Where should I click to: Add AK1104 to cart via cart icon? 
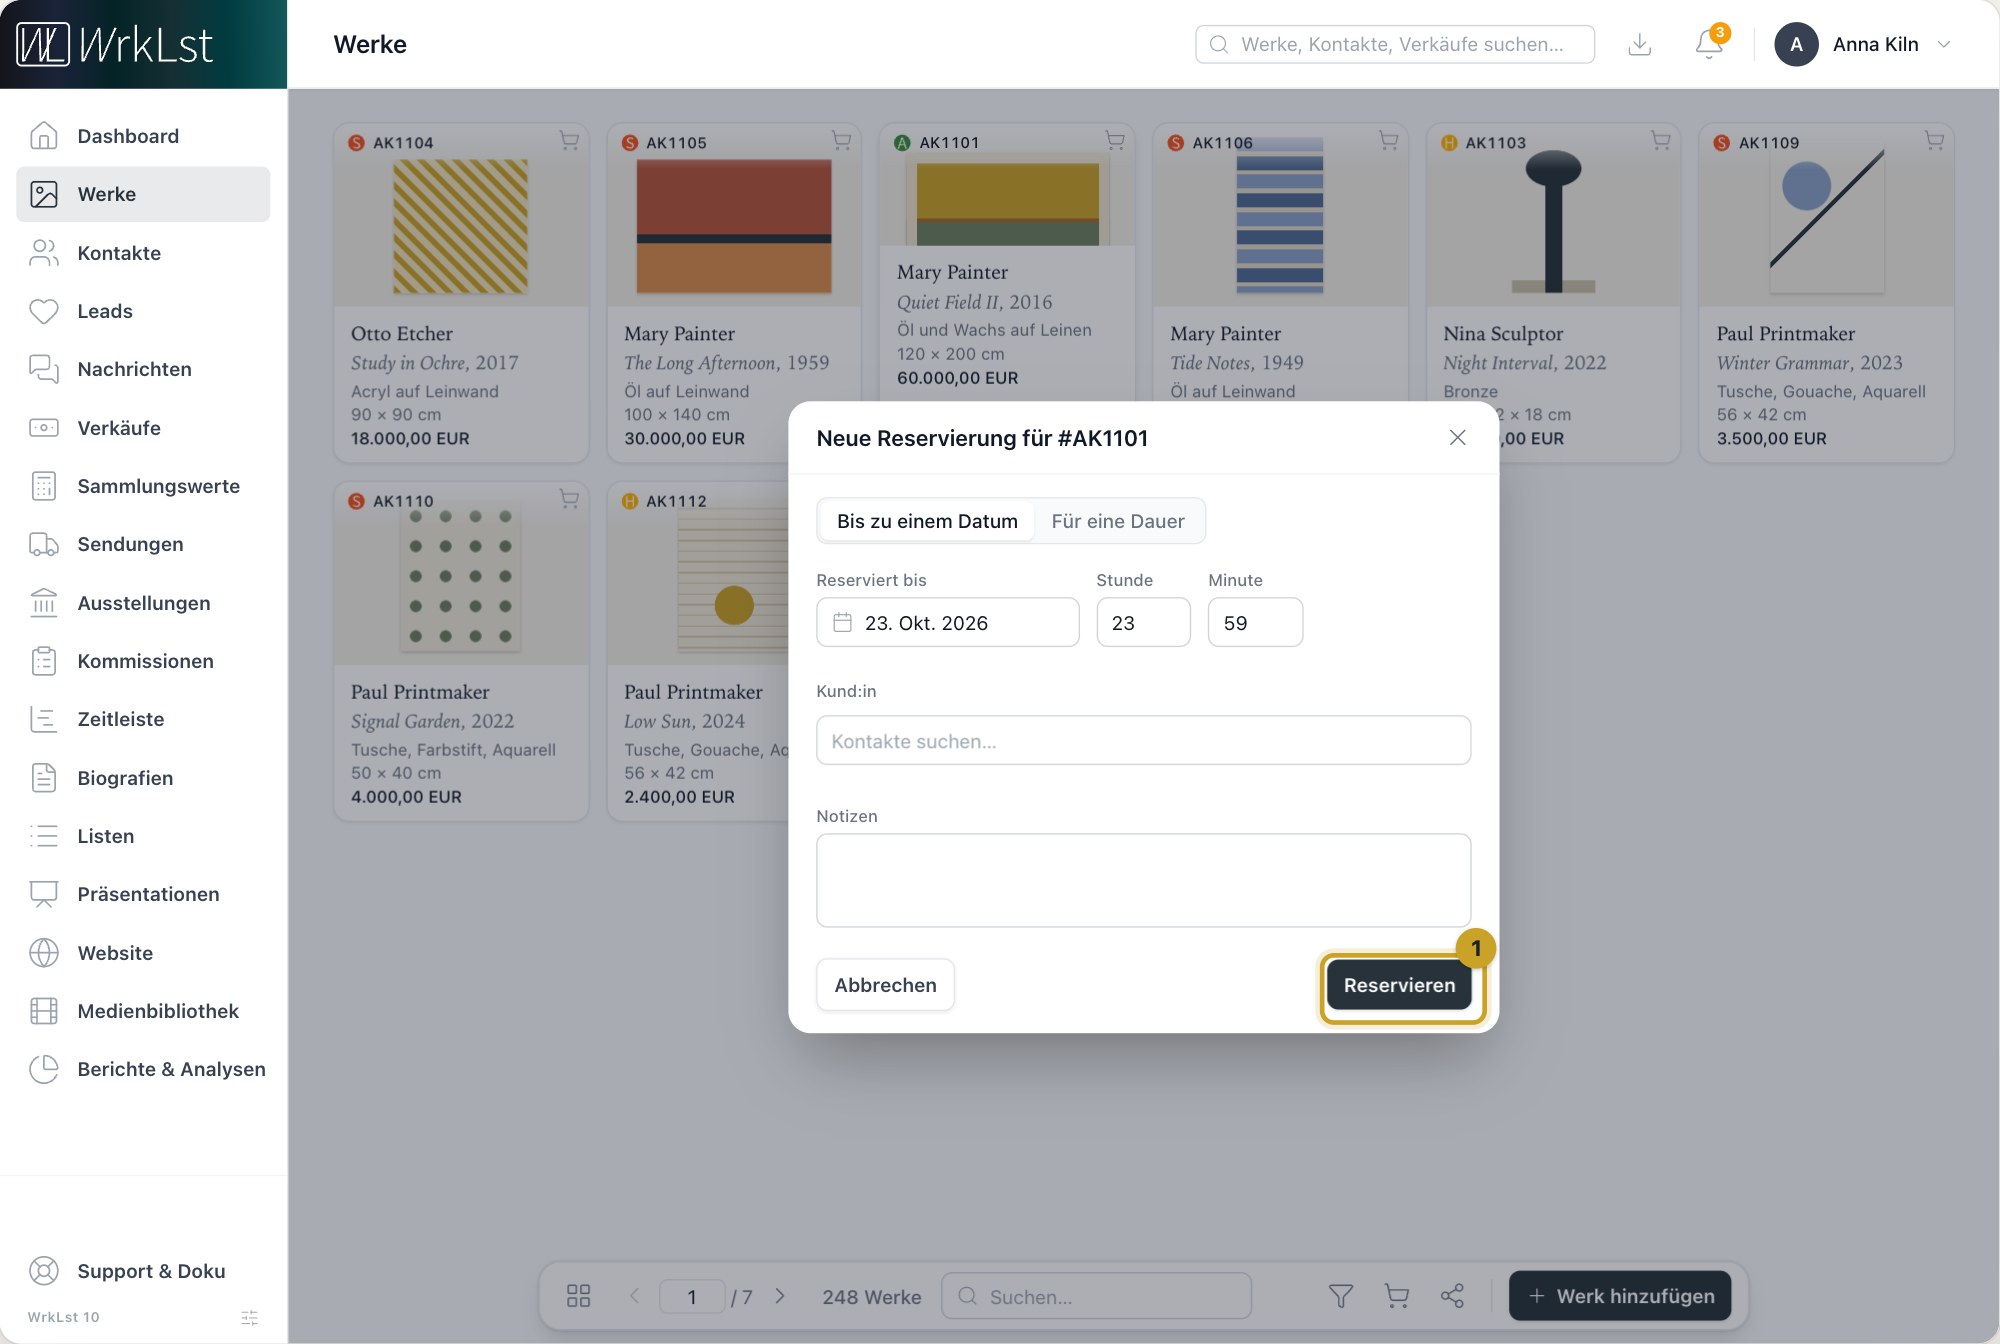[569, 141]
